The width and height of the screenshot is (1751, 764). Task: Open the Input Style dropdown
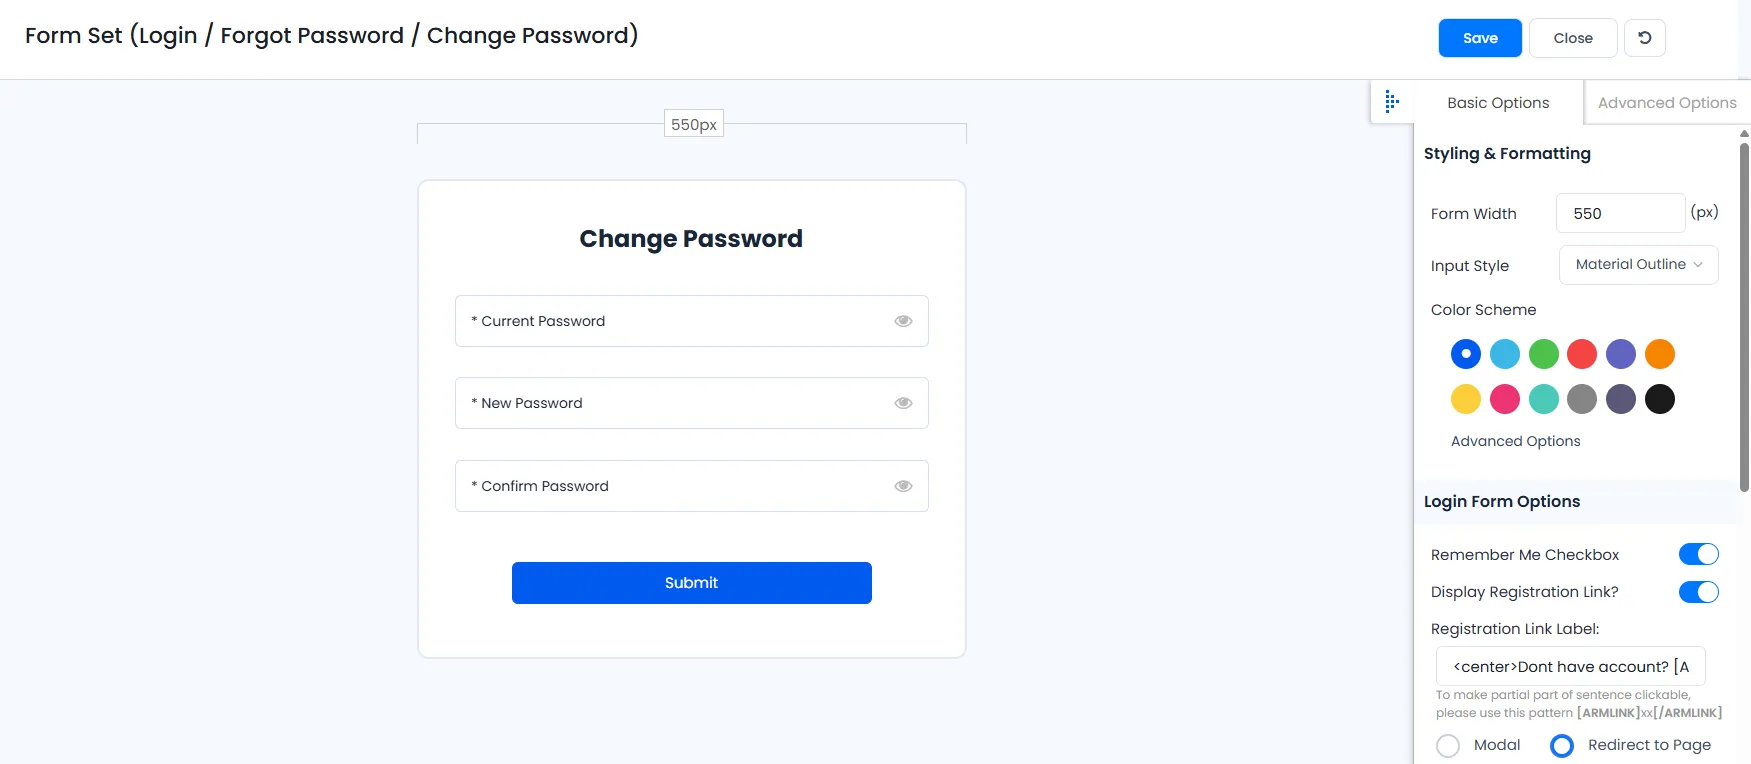click(x=1637, y=264)
